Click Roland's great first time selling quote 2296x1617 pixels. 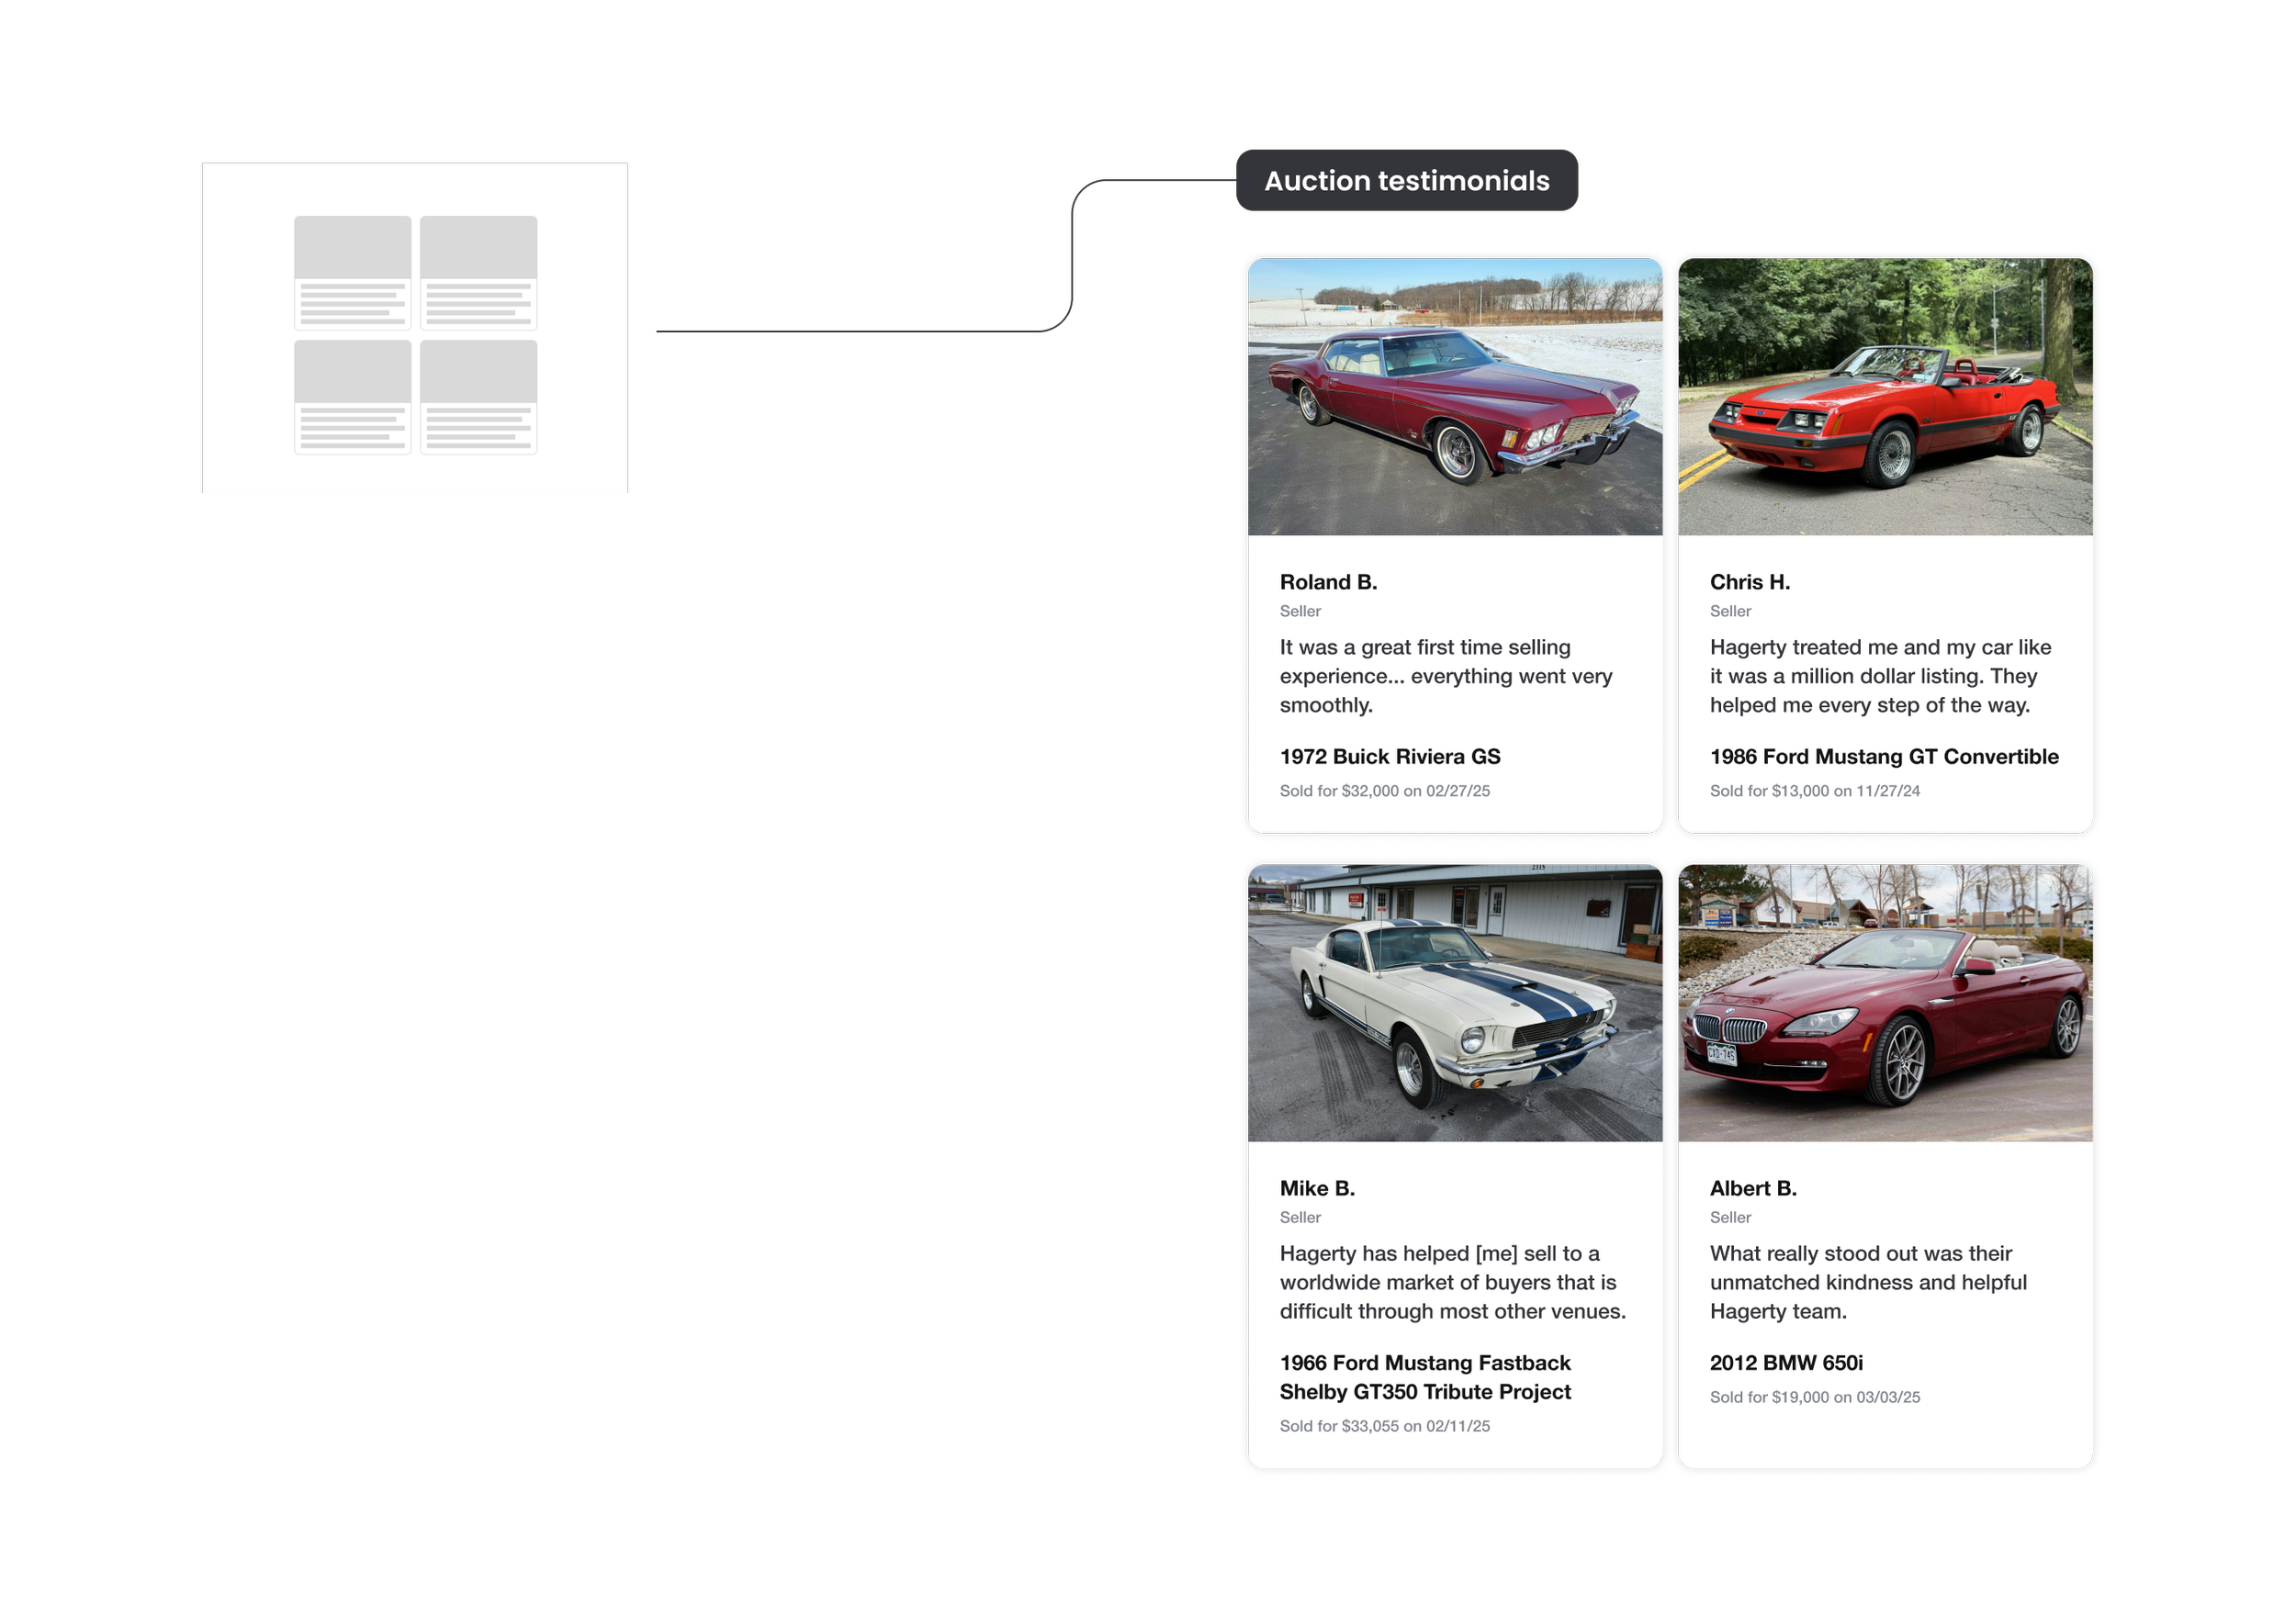tap(1445, 676)
